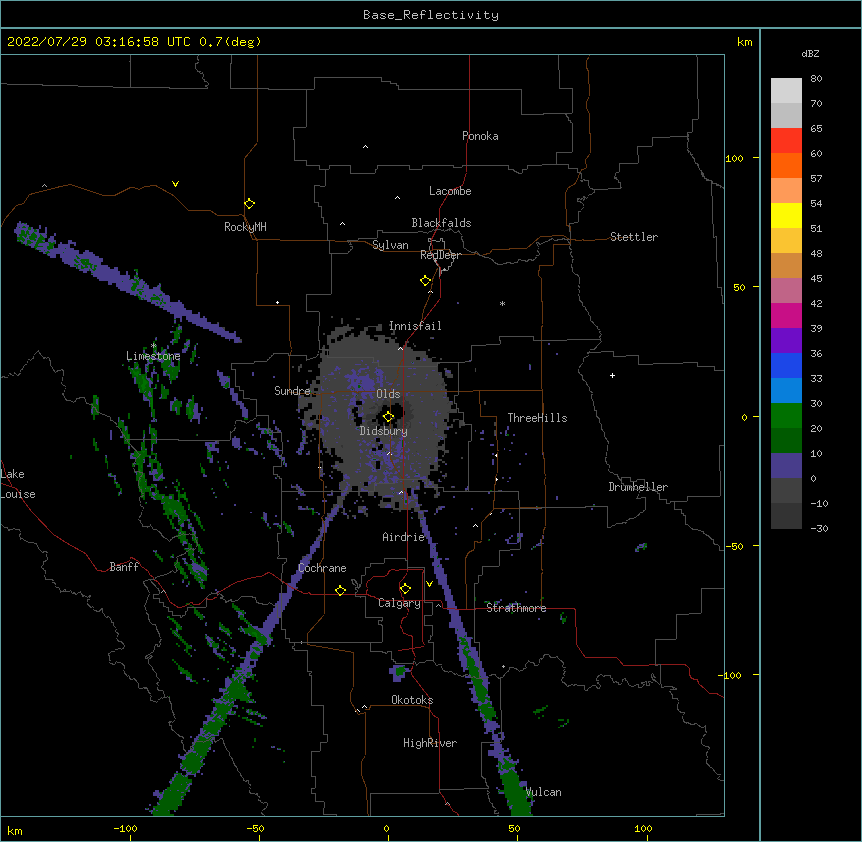Click the RockyMH label
Image resolution: width=862 pixels, height=842 pixels.
(245, 227)
